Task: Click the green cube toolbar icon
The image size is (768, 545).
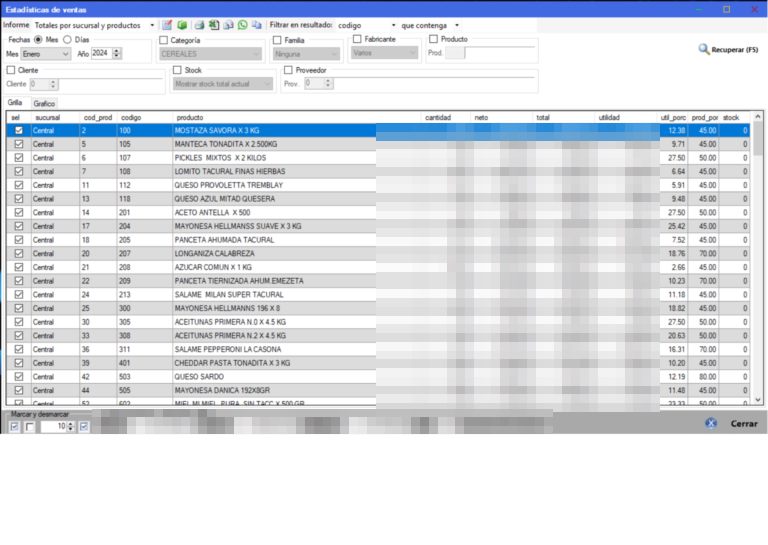Action: (x=182, y=25)
